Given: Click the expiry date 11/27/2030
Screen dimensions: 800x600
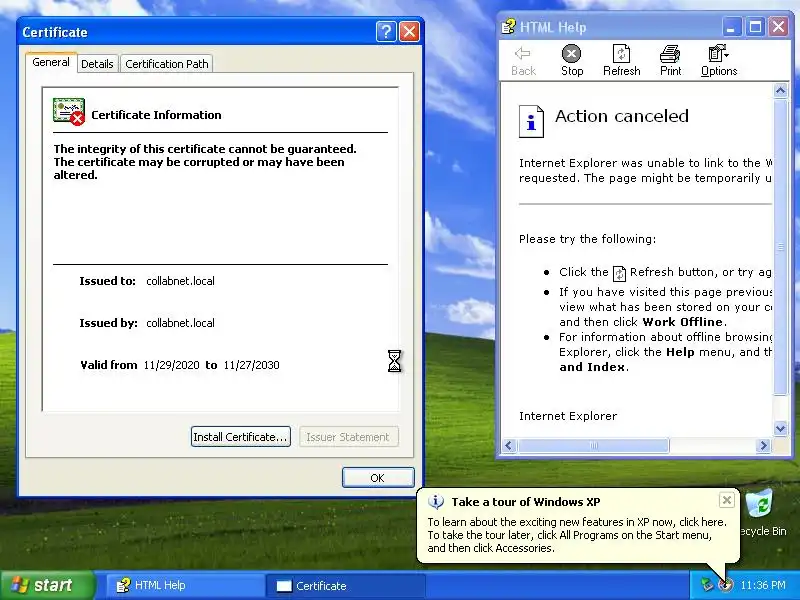Looking at the screenshot, I should [252, 365].
